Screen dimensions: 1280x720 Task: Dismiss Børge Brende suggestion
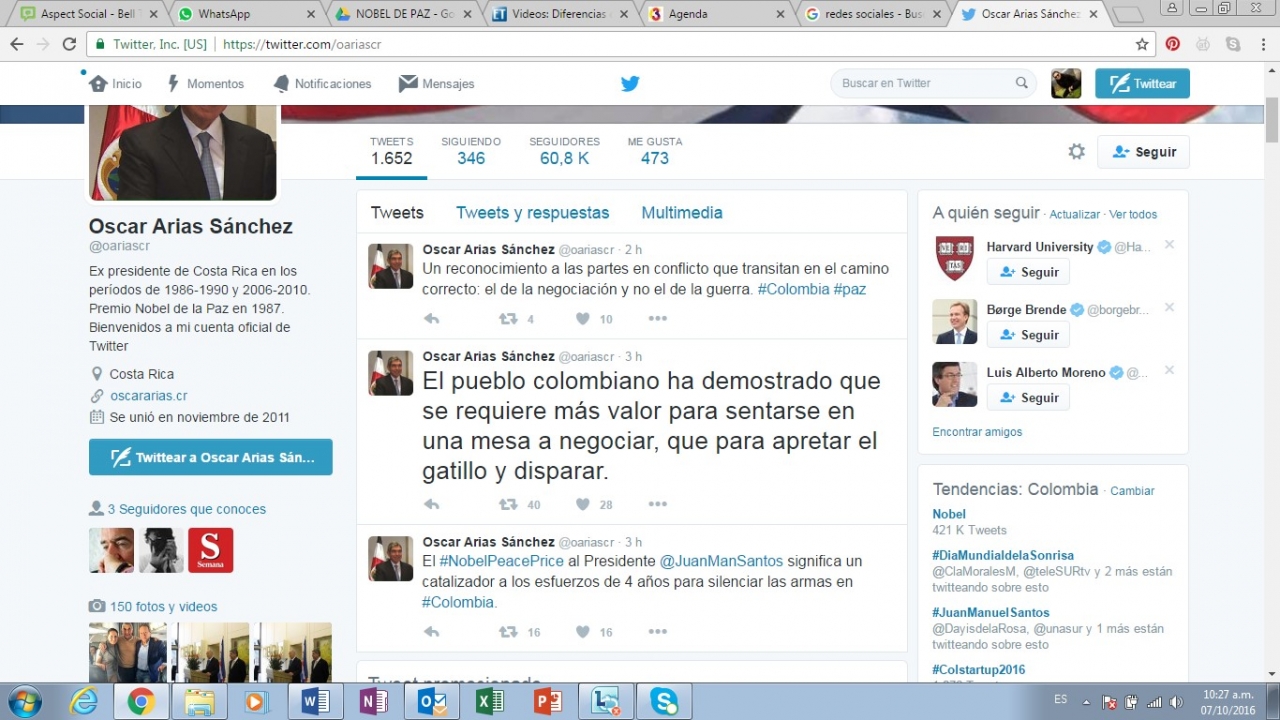tap(1169, 308)
